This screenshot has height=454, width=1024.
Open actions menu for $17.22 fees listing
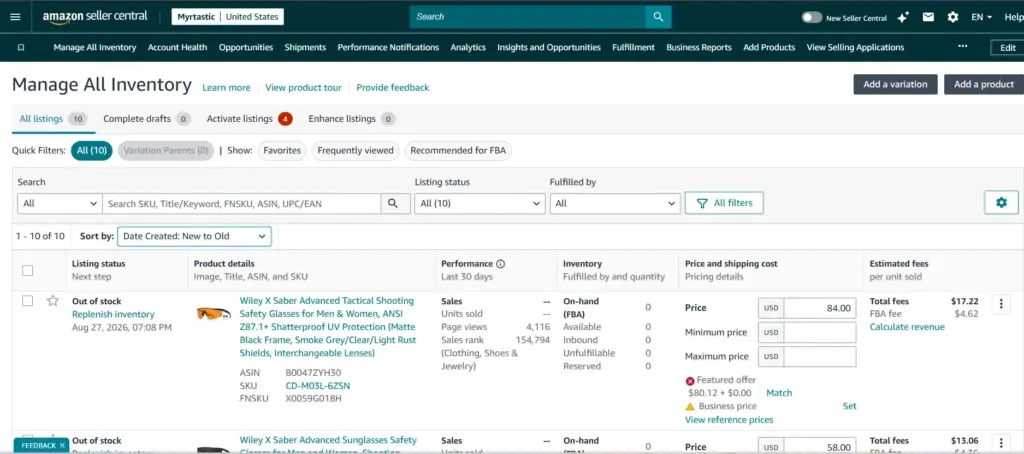tap(1001, 304)
